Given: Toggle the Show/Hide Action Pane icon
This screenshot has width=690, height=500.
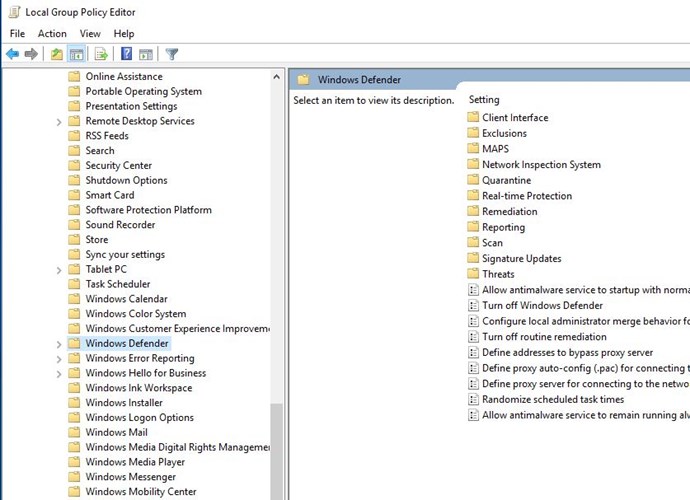Looking at the screenshot, I should (x=146, y=54).
